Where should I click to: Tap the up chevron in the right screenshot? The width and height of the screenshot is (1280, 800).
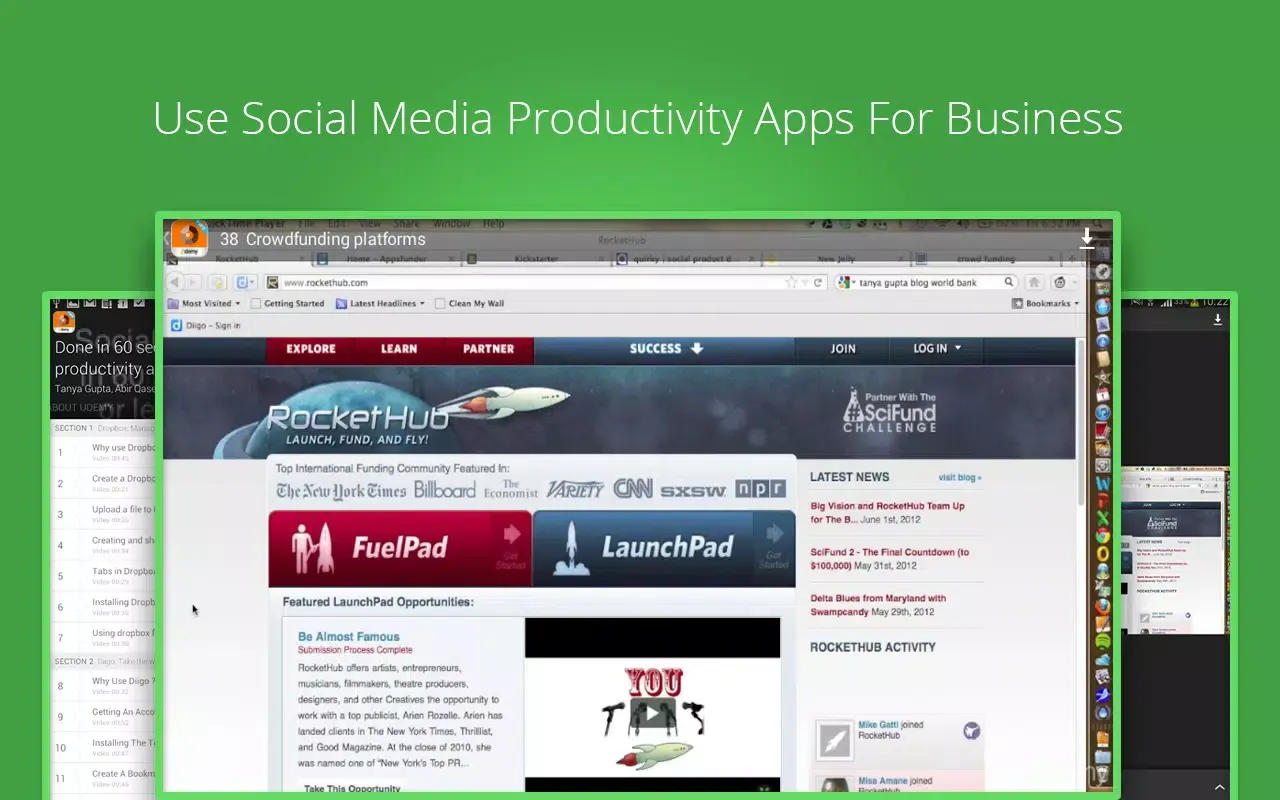(1219, 788)
